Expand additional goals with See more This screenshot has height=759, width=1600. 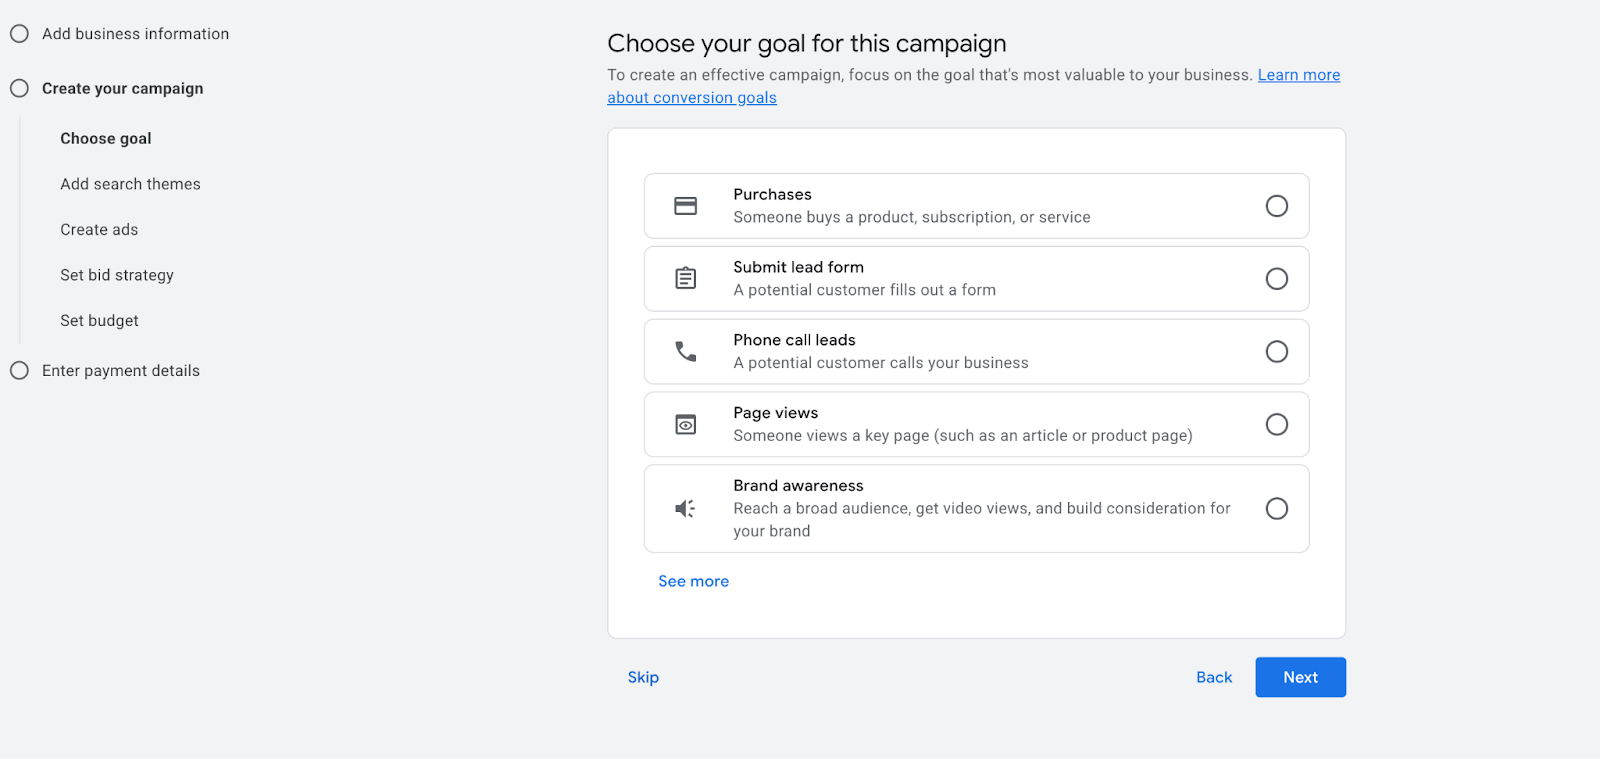[x=693, y=581]
